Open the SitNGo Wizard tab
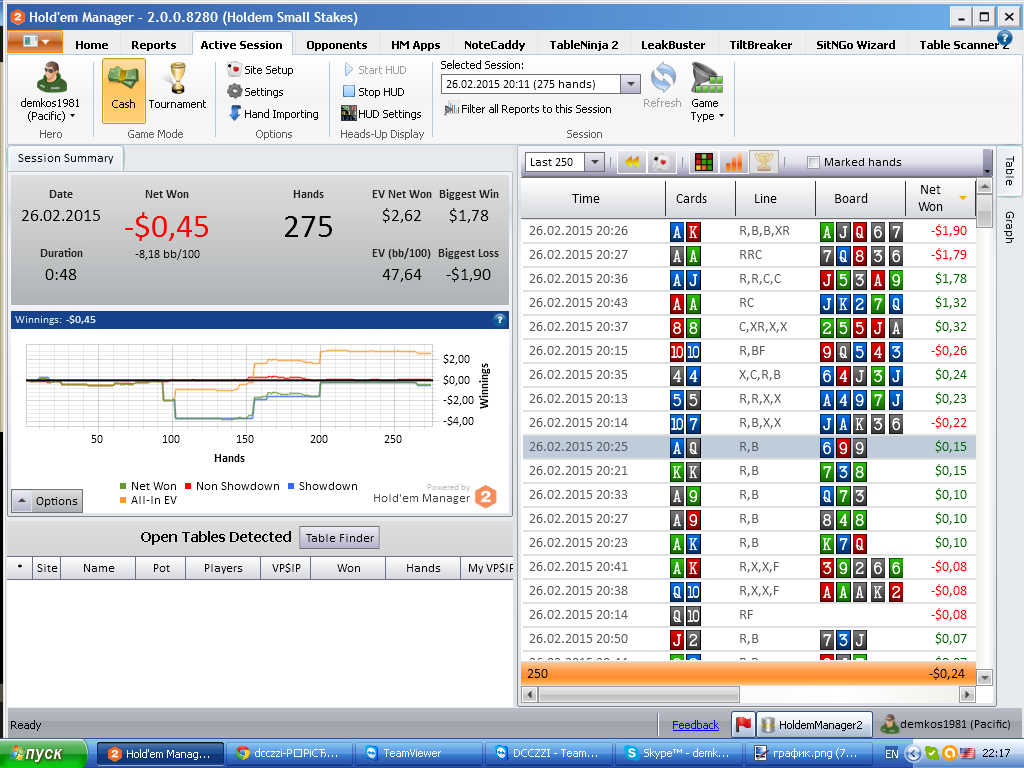 coord(856,45)
